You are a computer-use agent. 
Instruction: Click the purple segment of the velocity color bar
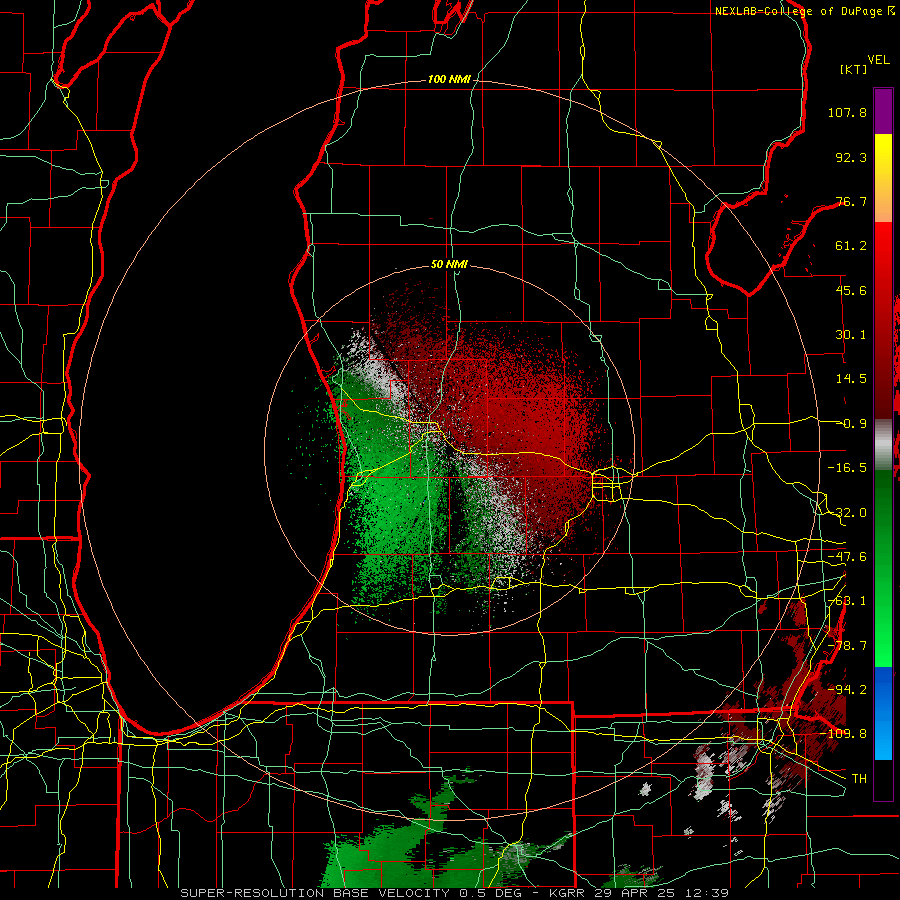click(x=883, y=111)
